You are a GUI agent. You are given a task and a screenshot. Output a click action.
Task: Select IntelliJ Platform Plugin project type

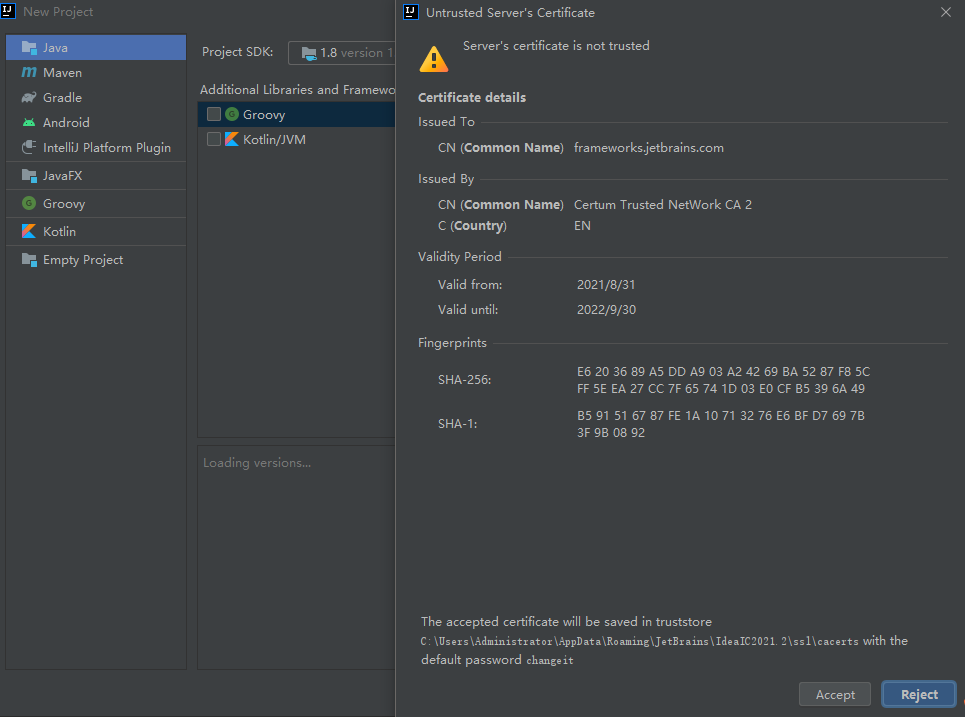point(96,148)
